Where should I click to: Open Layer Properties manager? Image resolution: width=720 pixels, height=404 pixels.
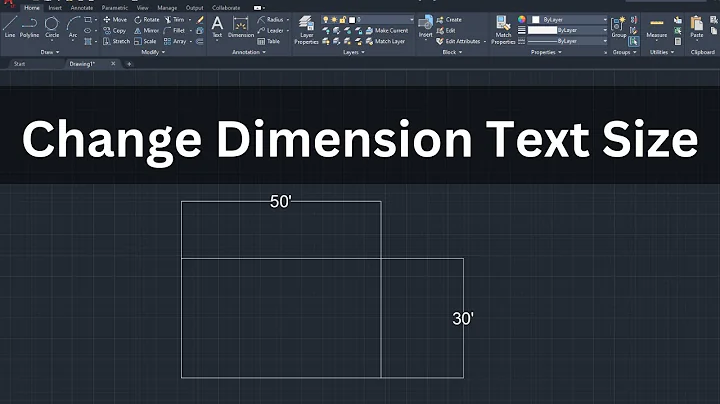306,29
